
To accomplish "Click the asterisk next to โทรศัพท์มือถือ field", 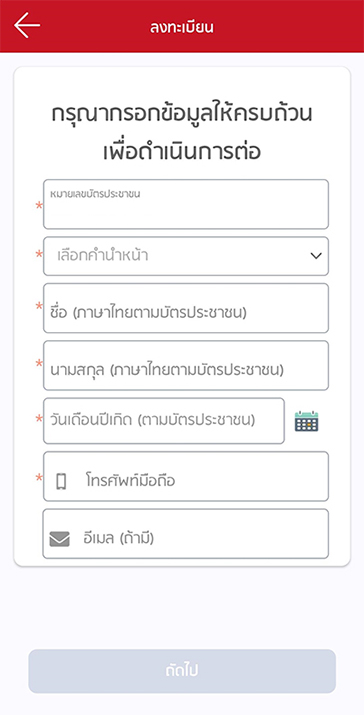I will pos(40,478).
